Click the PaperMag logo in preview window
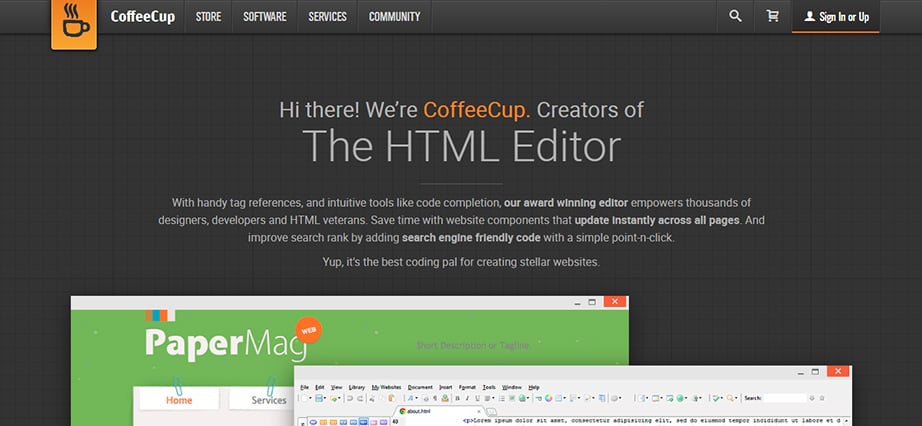 pyautogui.click(x=226, y=343)
